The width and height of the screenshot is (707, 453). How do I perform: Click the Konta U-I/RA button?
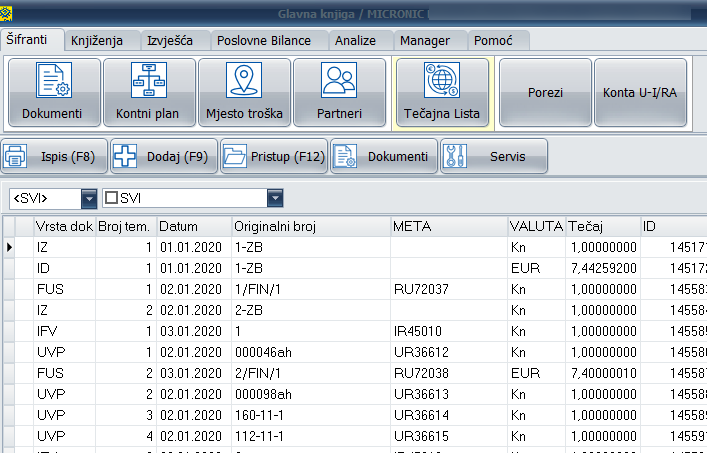[x=640, y=93]
